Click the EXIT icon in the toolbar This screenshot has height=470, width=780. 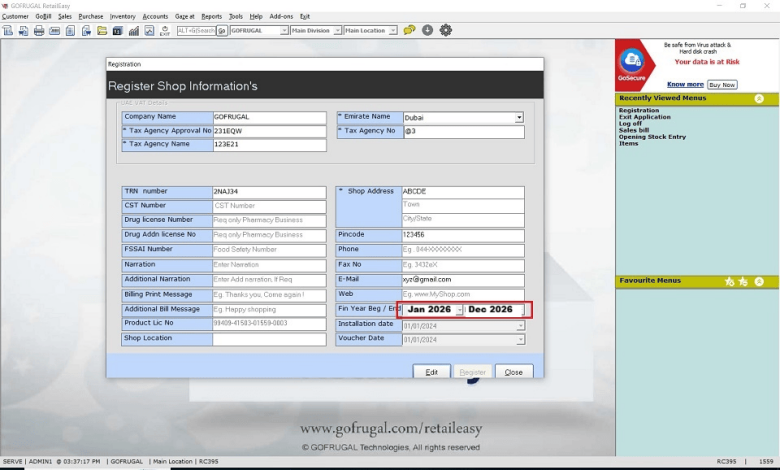pyautogui.click(x=165, y=31)
